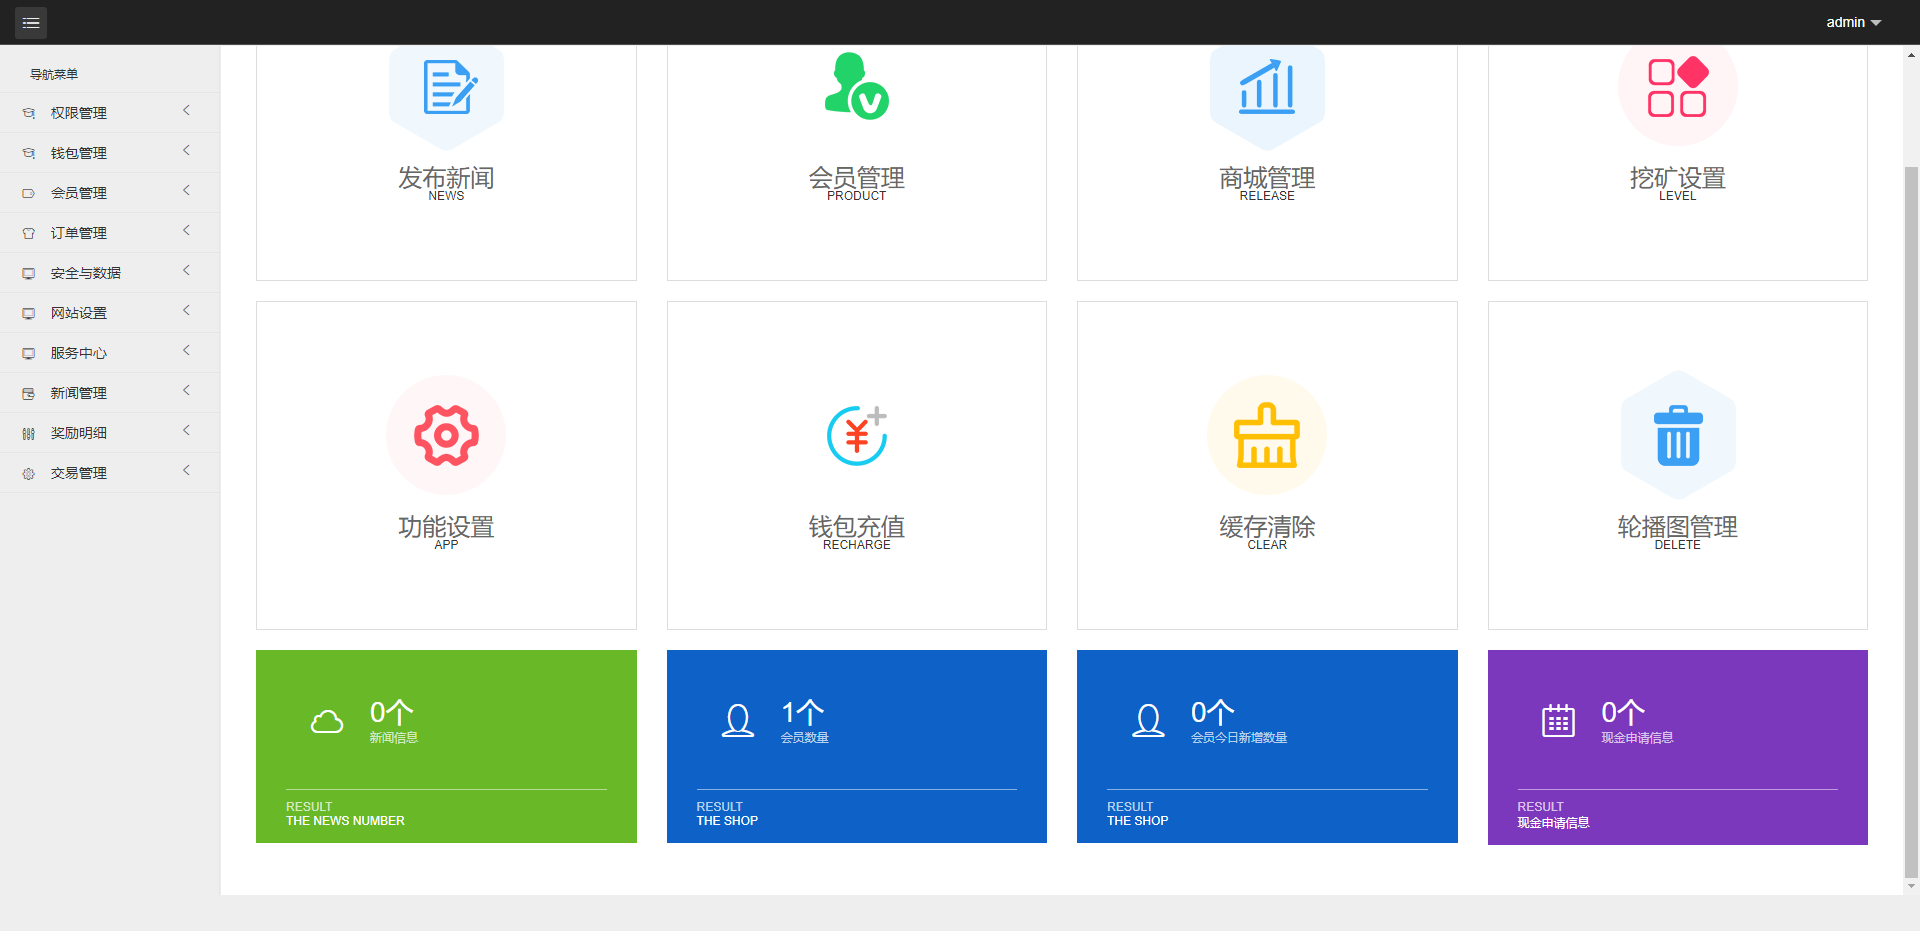The image size is (1920, 931).
Task: Click the icon left of 新闻管理
Action: (29, 393)
